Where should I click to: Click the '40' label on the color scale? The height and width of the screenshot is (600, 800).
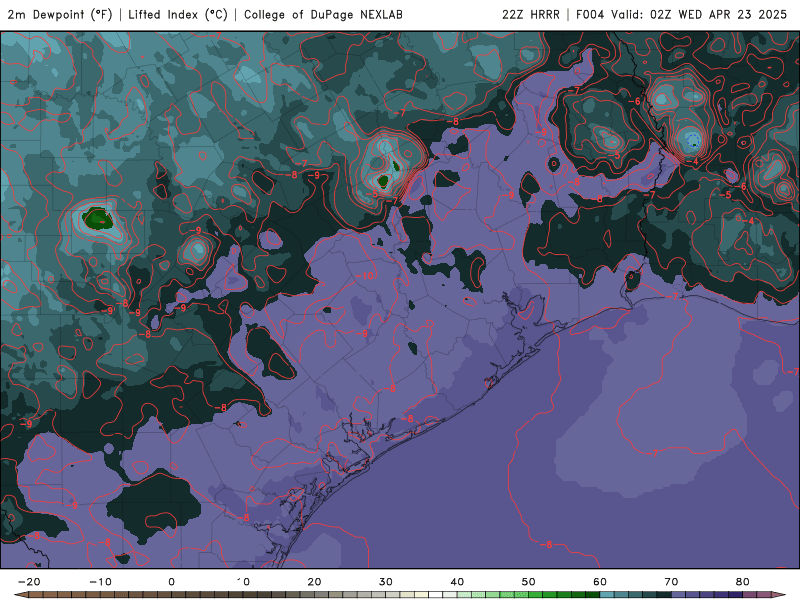[457, 582]
